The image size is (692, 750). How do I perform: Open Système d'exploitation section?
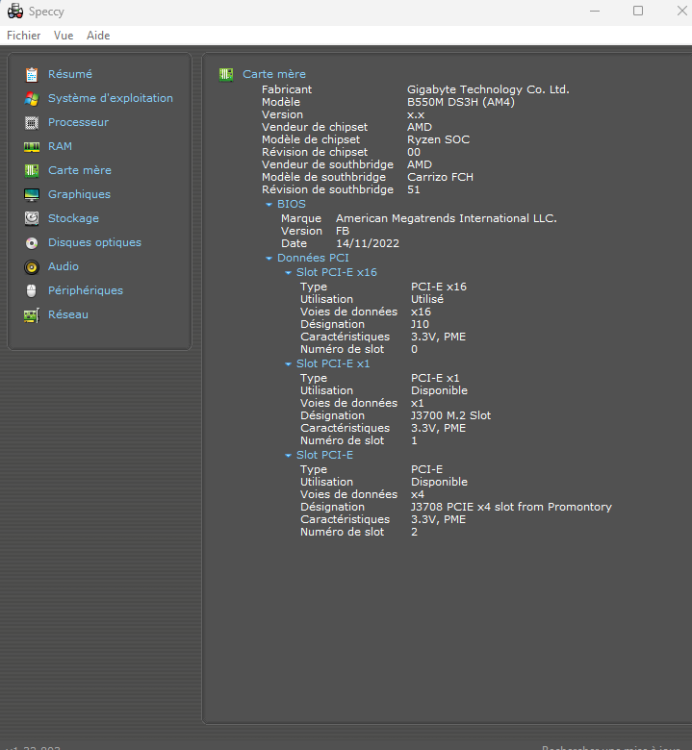tap(110, 98)
